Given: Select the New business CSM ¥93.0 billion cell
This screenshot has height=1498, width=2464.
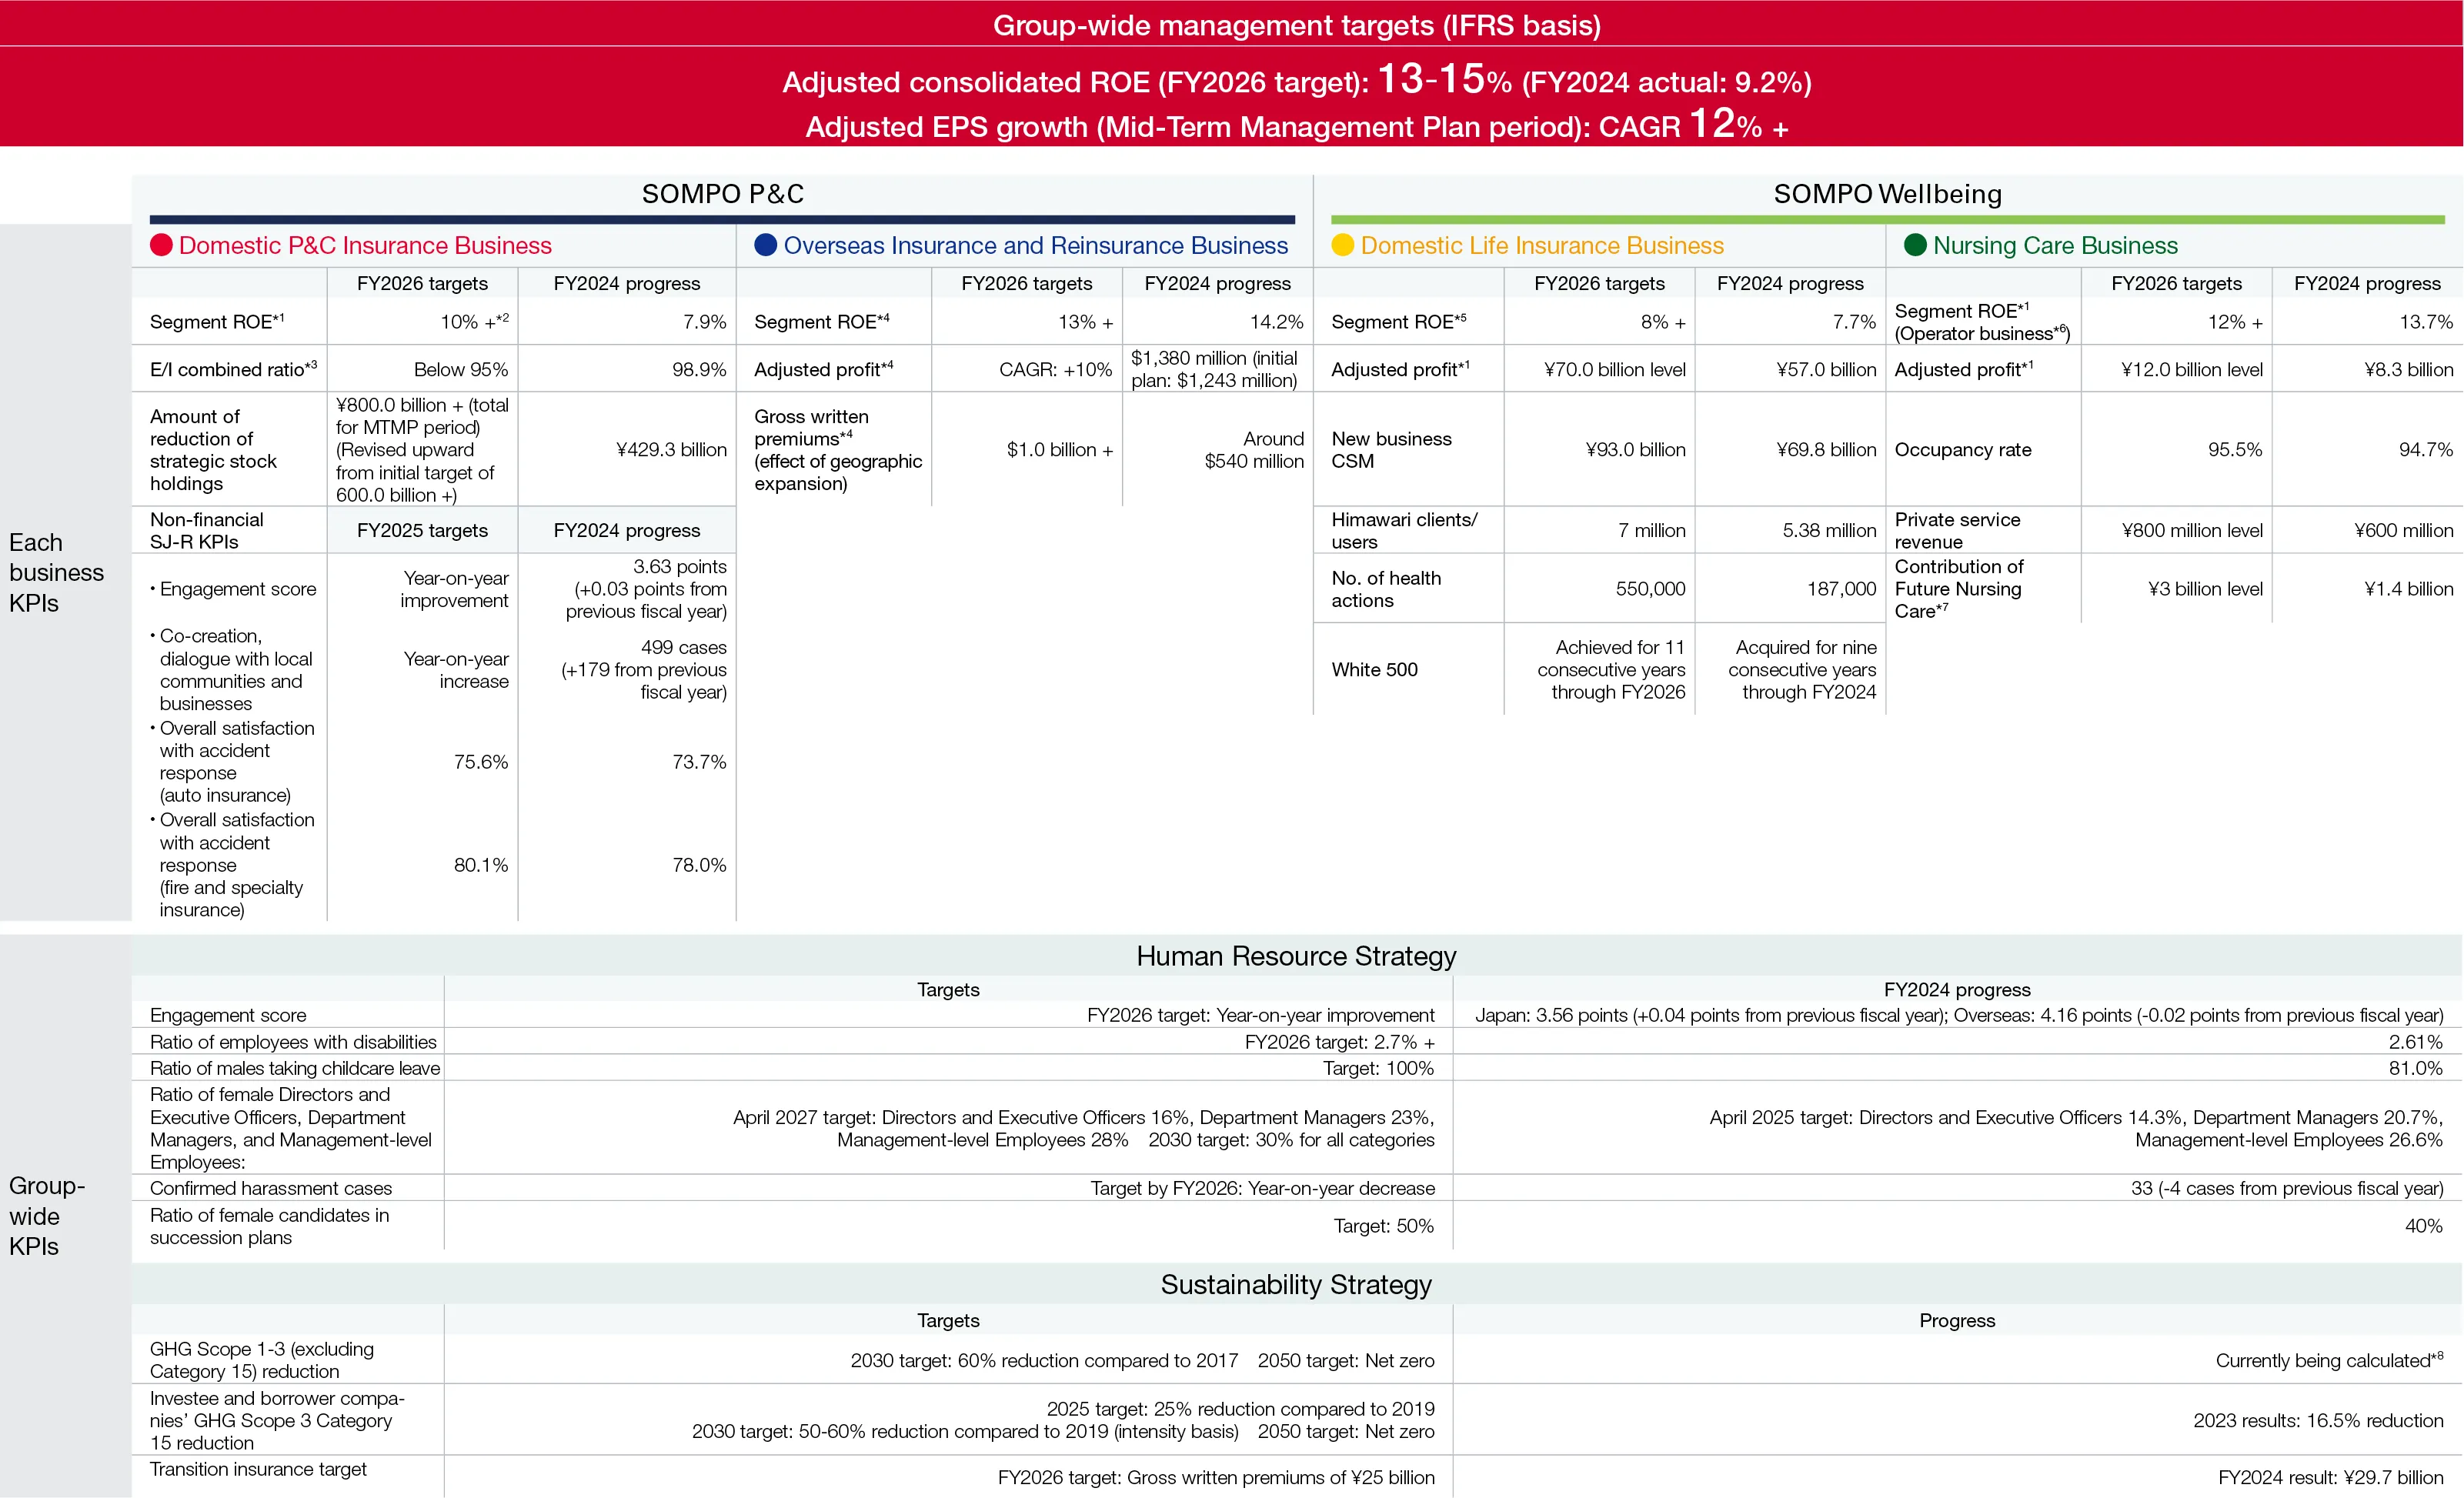Looking at the screenshot, I should pyautogui.click(x=1632, y=449).
